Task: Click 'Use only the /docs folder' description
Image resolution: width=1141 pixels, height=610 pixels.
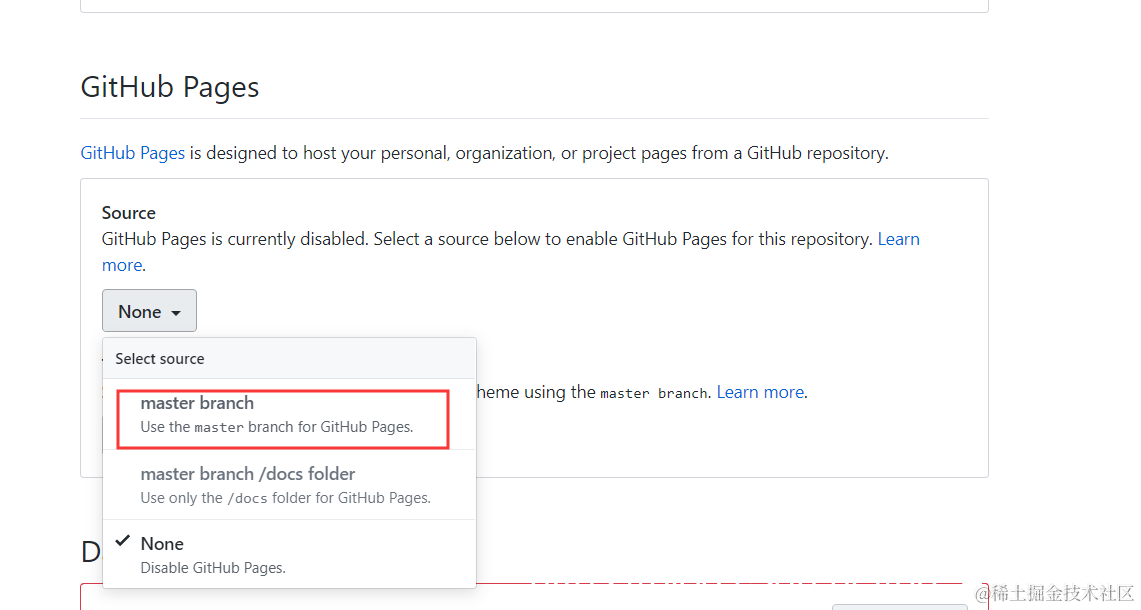Action: (285, 499)
